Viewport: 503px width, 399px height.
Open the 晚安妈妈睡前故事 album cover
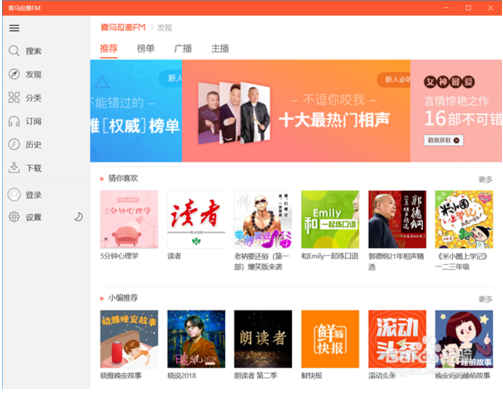[464, 339]
